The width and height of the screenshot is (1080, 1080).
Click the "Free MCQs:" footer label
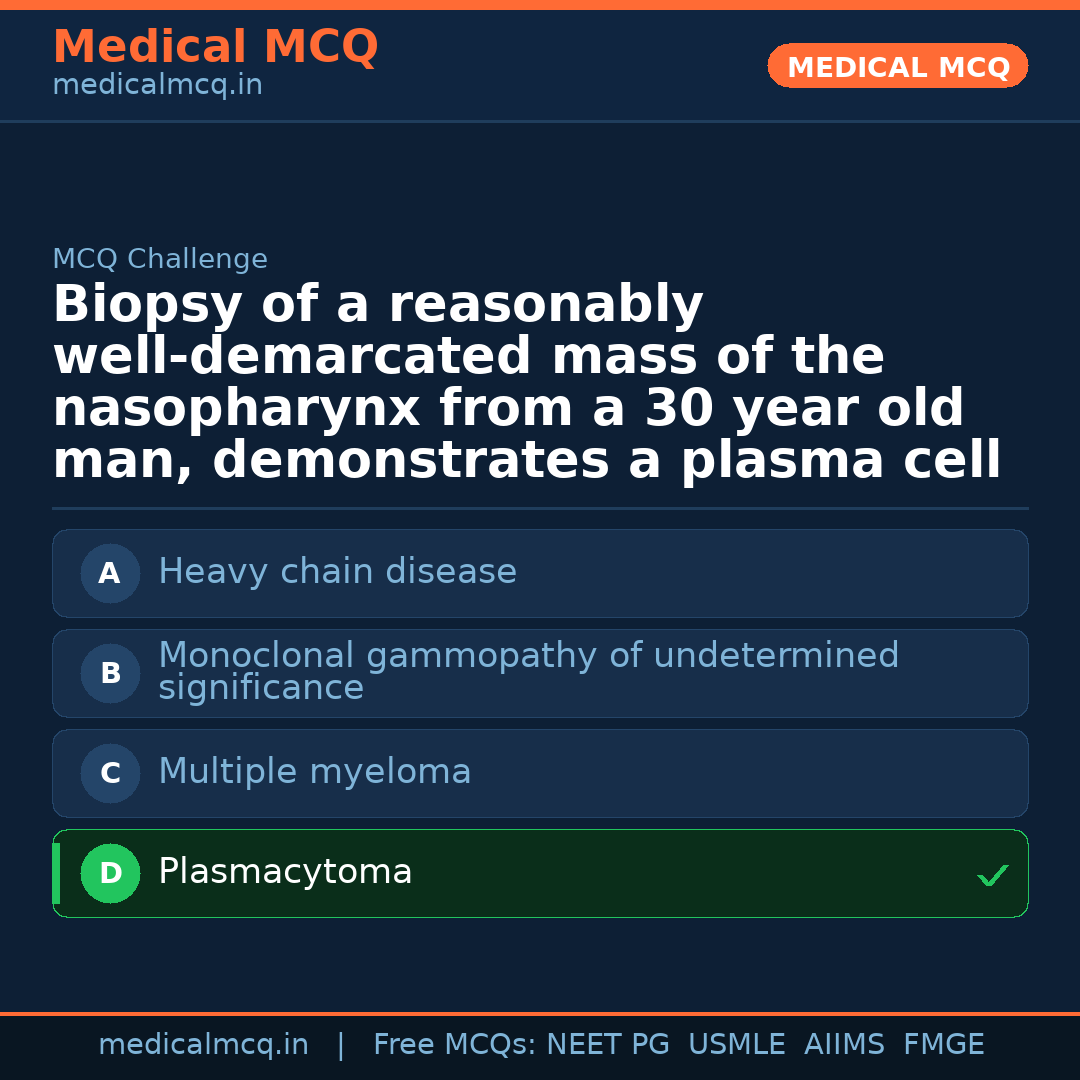pos(454,1045)
